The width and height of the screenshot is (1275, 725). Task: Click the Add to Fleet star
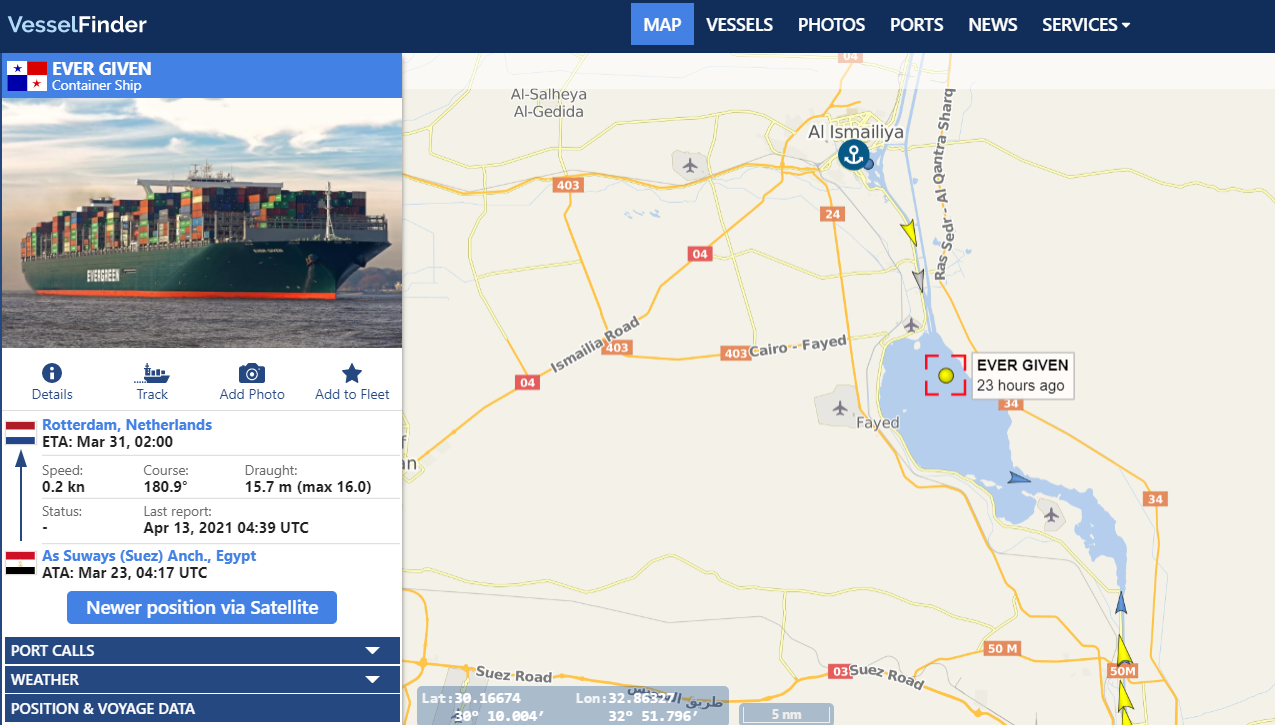click(352, 374)
